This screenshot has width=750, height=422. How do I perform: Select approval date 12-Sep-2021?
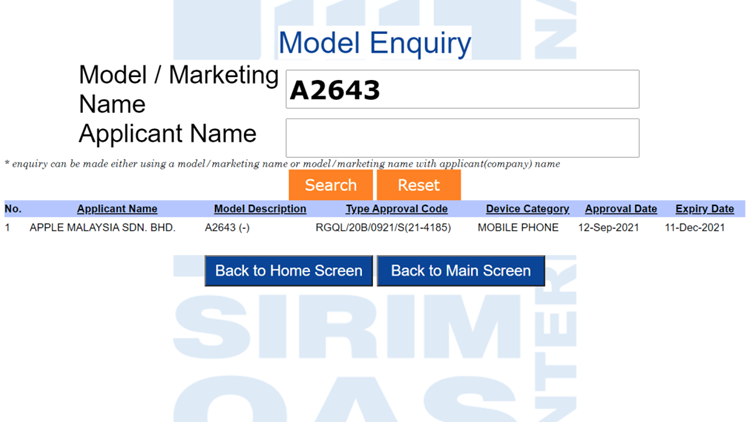point(608,228)
